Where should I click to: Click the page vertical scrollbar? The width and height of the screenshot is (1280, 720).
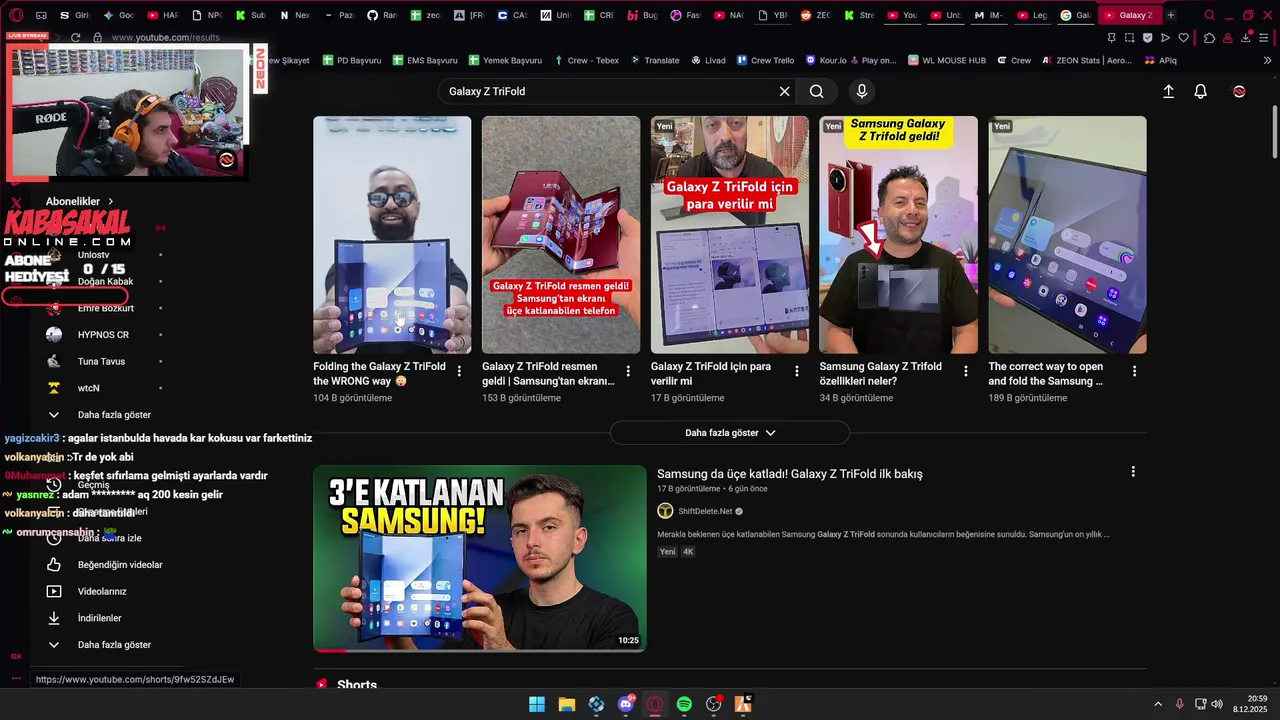coord(1275,130)
